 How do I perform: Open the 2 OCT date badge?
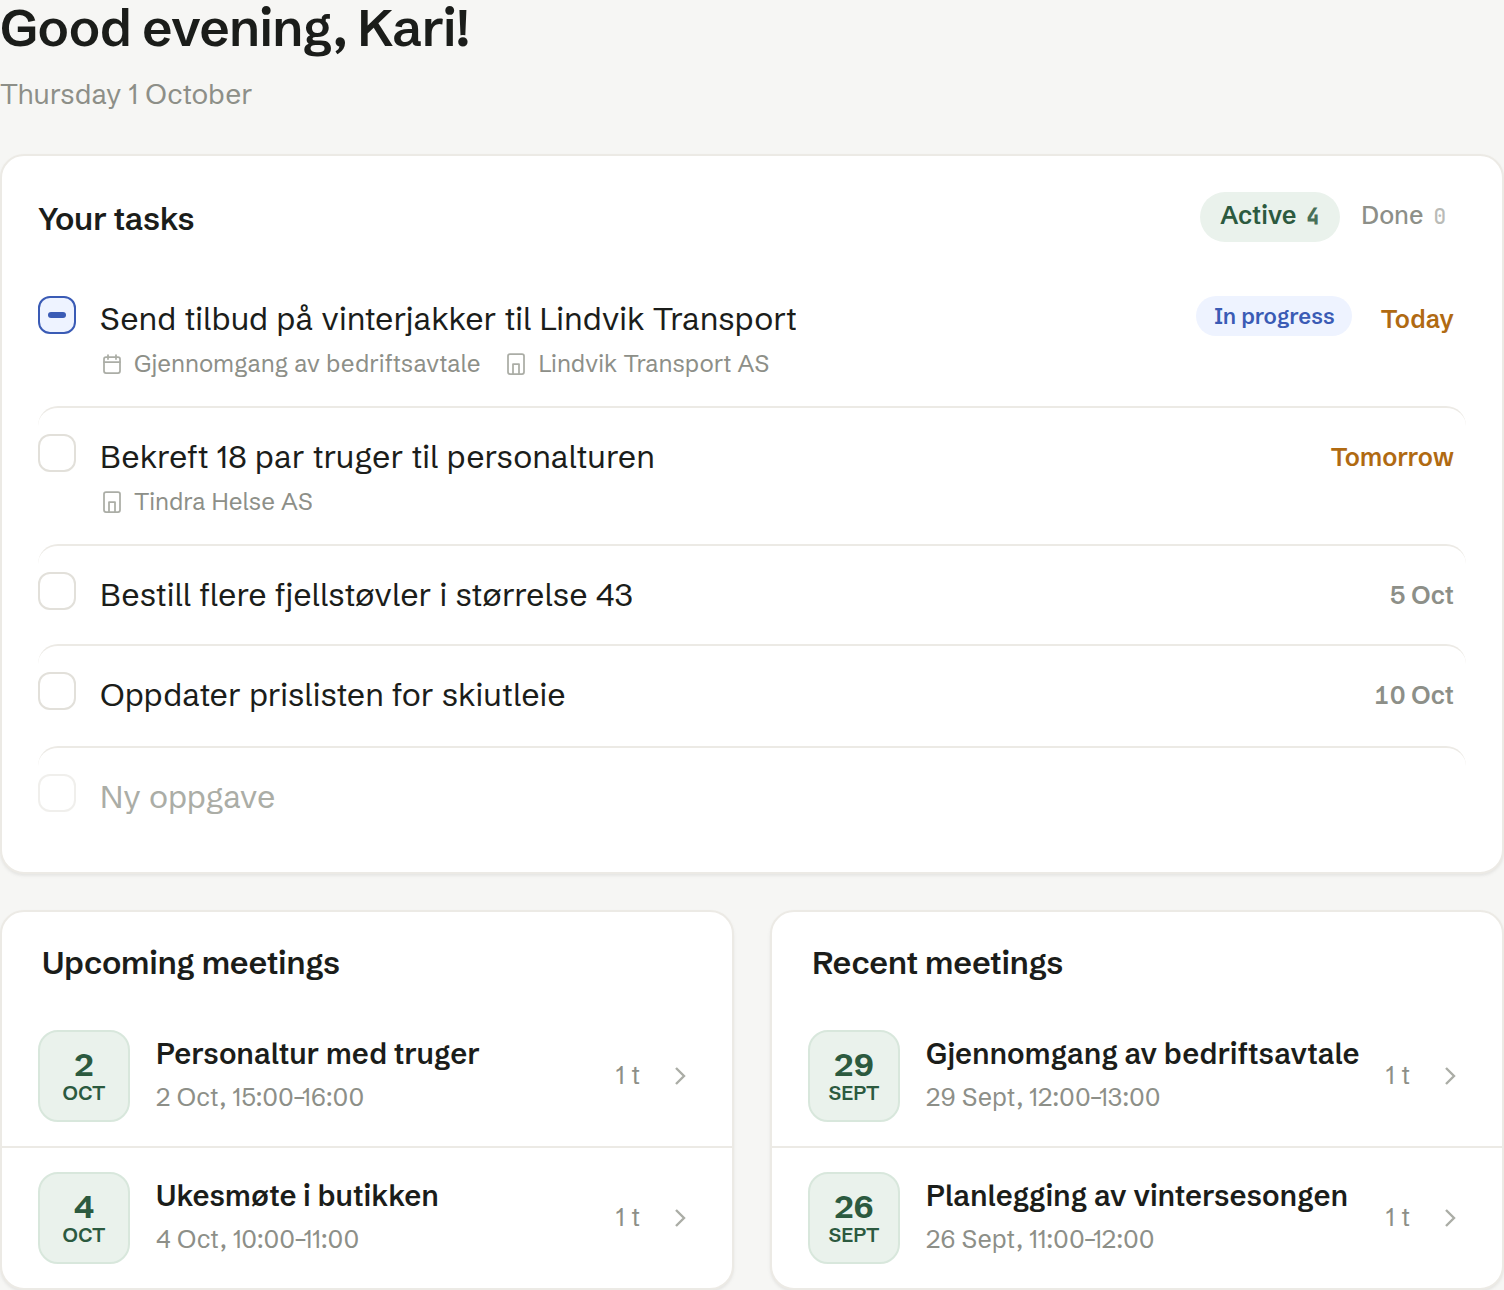[x=84, y=1076]
